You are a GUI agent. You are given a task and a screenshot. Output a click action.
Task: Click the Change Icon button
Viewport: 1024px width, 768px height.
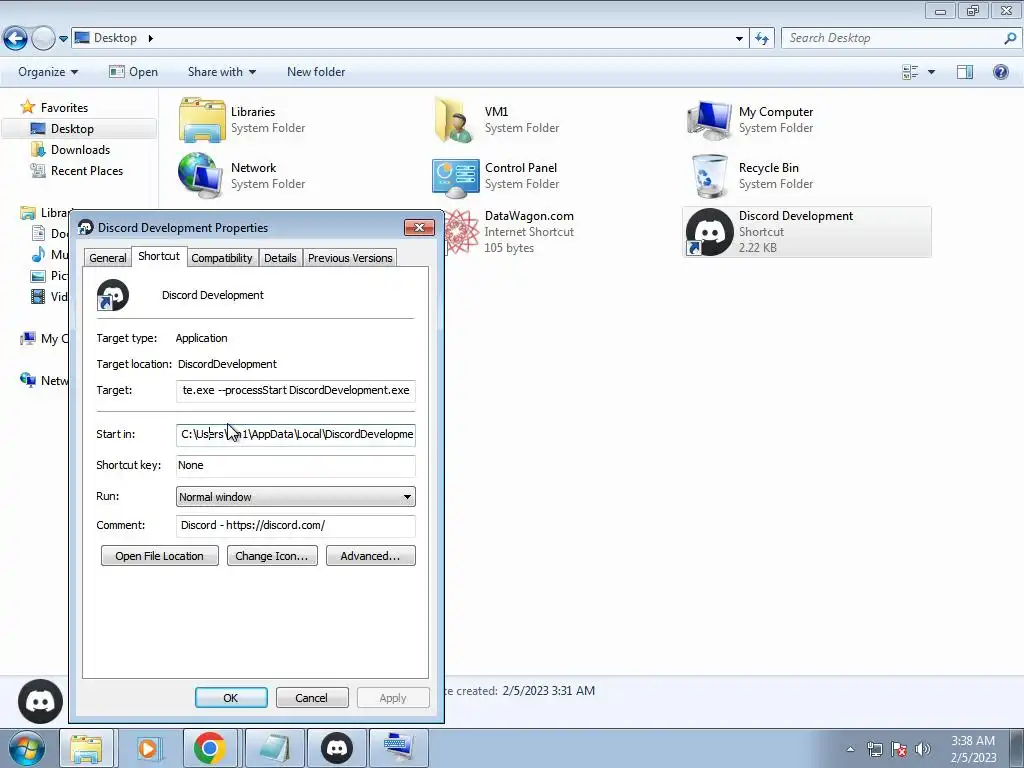tap(272, 556)
